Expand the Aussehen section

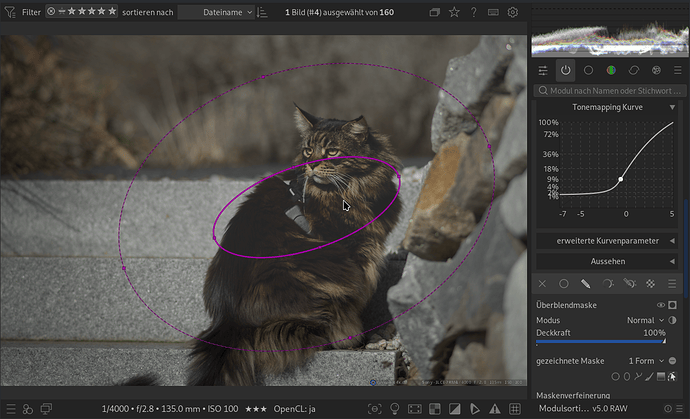(x=608, y=261)
